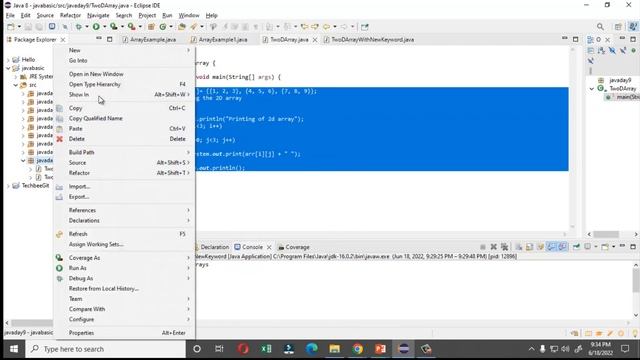Image resolution: width=640 pixels, height=360 pixels.
Task: Click the New Java Class toolbar icon
Action: [x=163, y=27]
